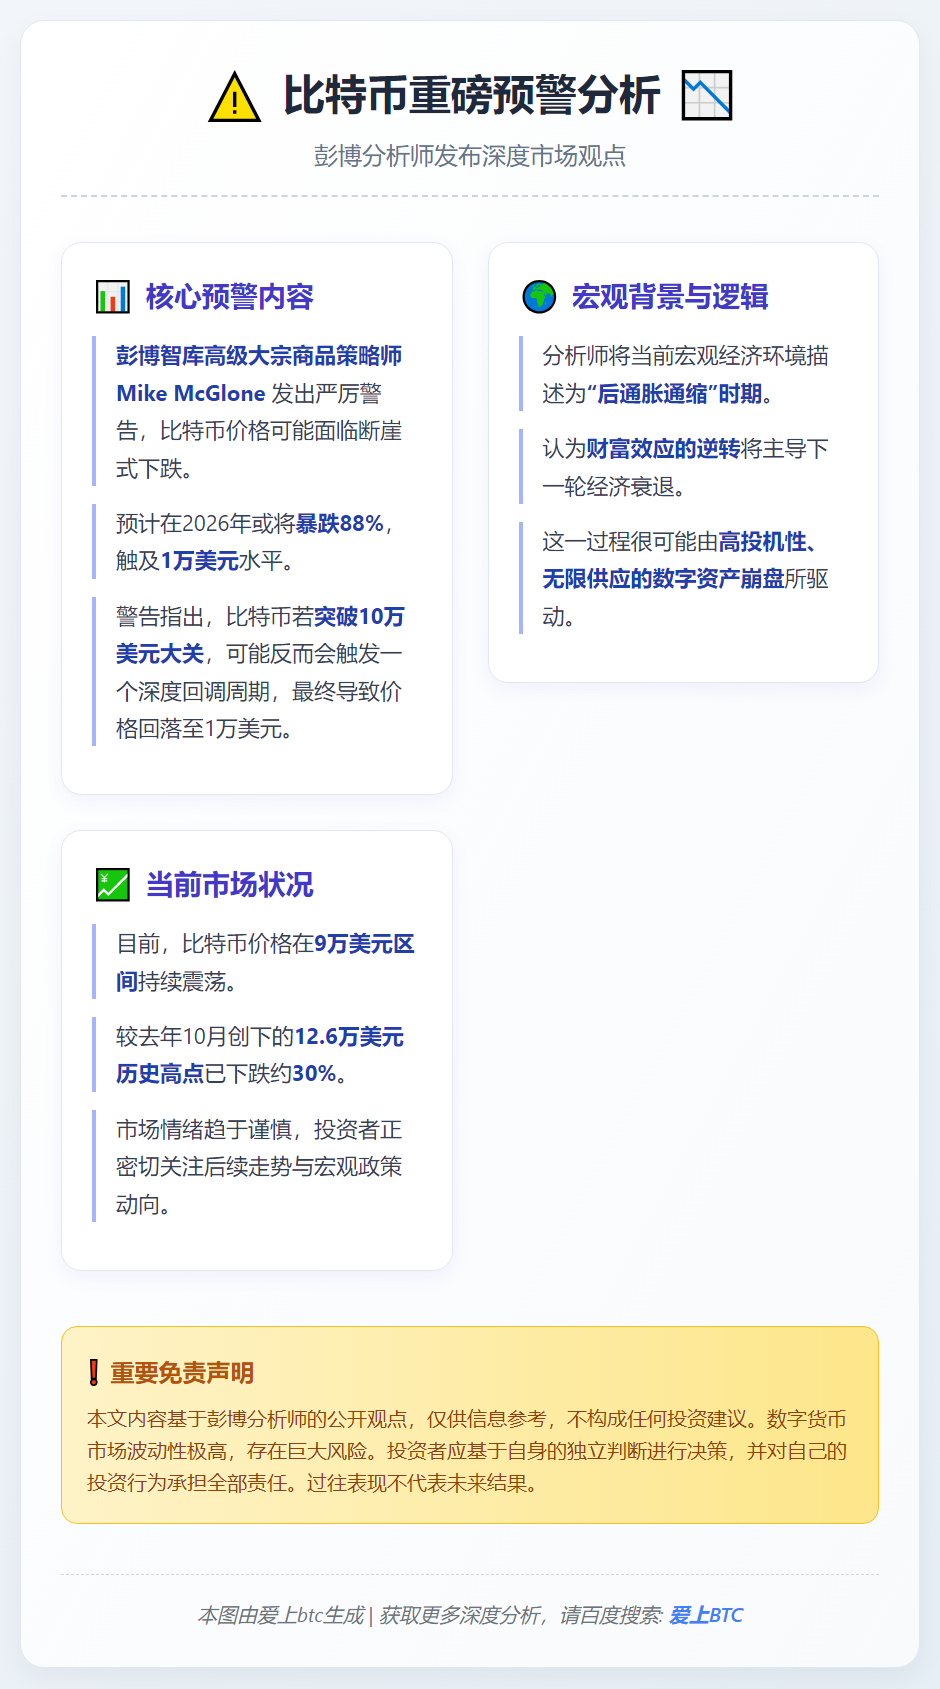Click the red exclamation mark icon
The height and width of the screenshot is (1689, 940).
tap(94, 1372)
